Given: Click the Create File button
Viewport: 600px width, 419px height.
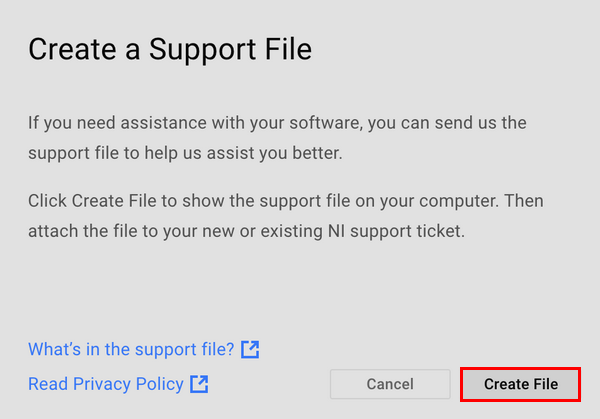Looking at the screenshot, I should pos(520,384).
